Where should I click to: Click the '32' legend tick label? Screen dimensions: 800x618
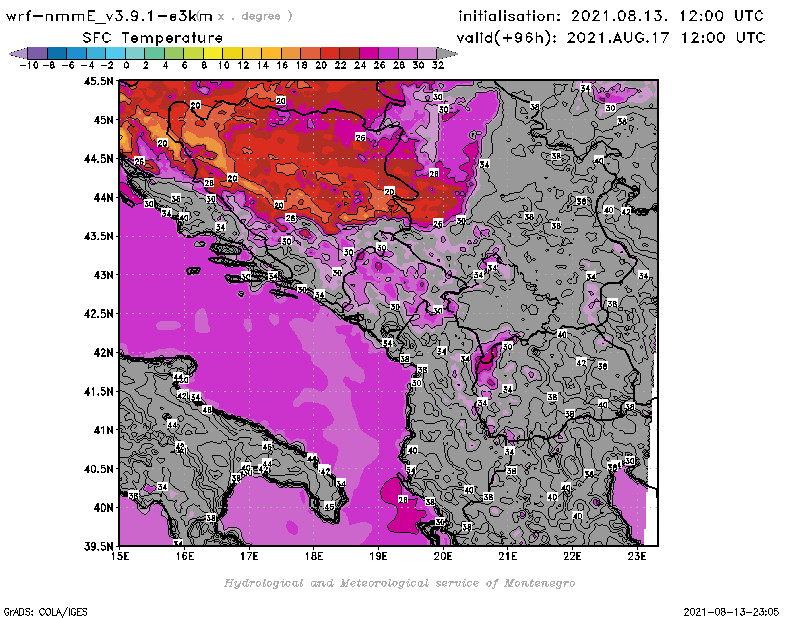[x=438, y=65]
